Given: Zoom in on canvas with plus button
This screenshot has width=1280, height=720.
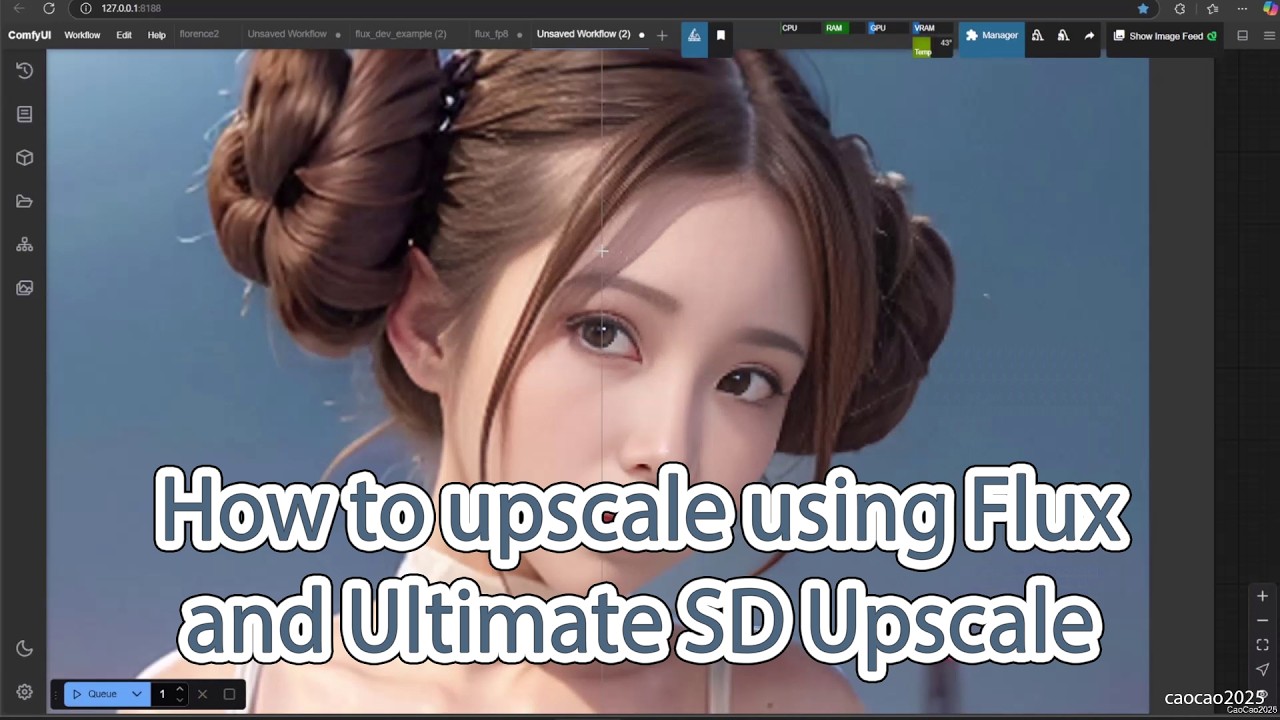Looking at the screenshot, I should coord(1262,596).
